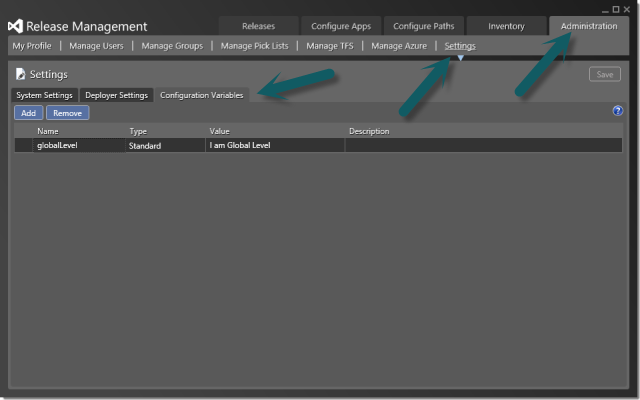640x400 pixels.
Task: Select the globalLevel name cell
Action: coord(79,145)
